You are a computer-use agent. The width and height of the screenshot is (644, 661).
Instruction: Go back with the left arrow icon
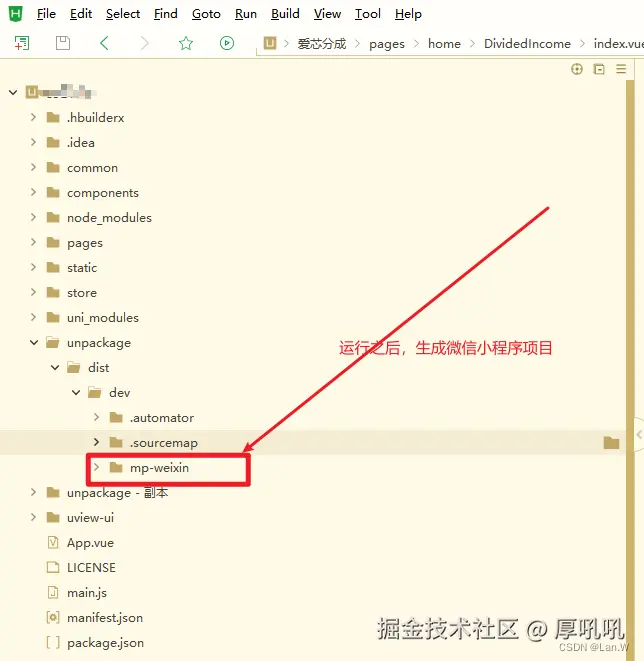[x=104, y=43]
